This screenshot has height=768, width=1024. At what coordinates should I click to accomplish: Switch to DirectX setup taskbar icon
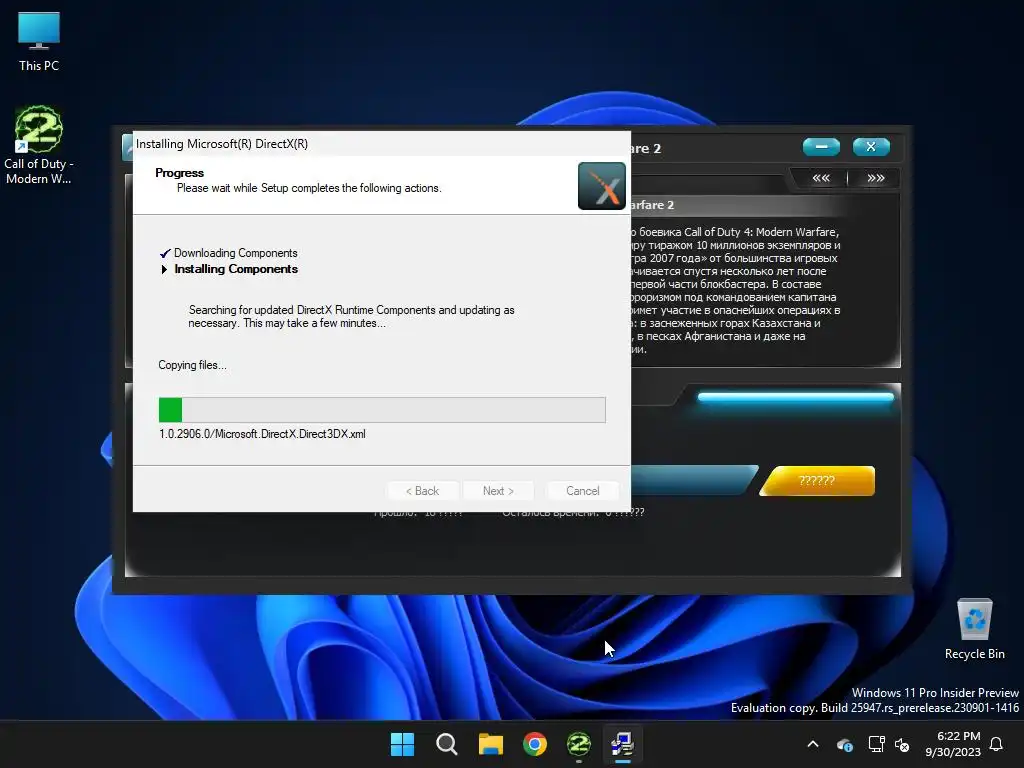point(622,744)
